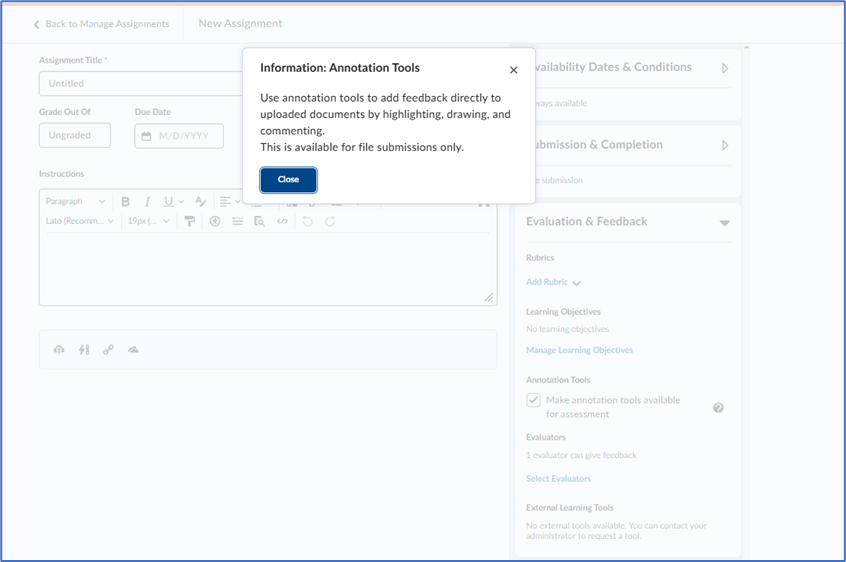Click '1 evaluator can give feedback' text
This screenshot has width=846, height=562.
pyautogui.click(x=581, y=455)
